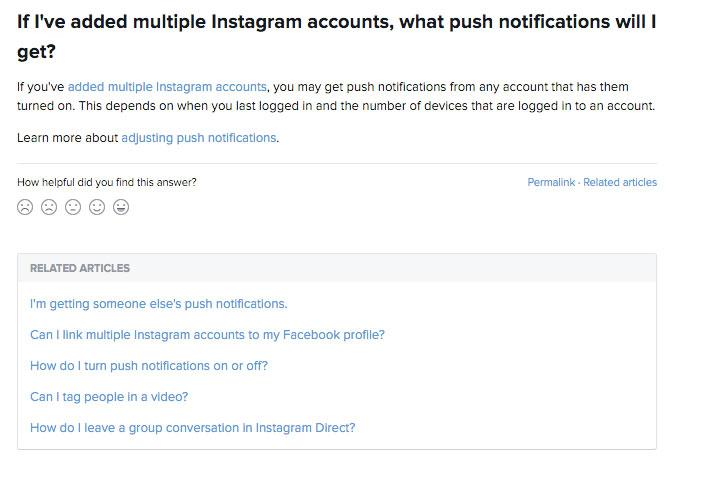Open article on leaving Instagram Direct group conversation
The width and height of the screenshot is (702, 482).
193,428
